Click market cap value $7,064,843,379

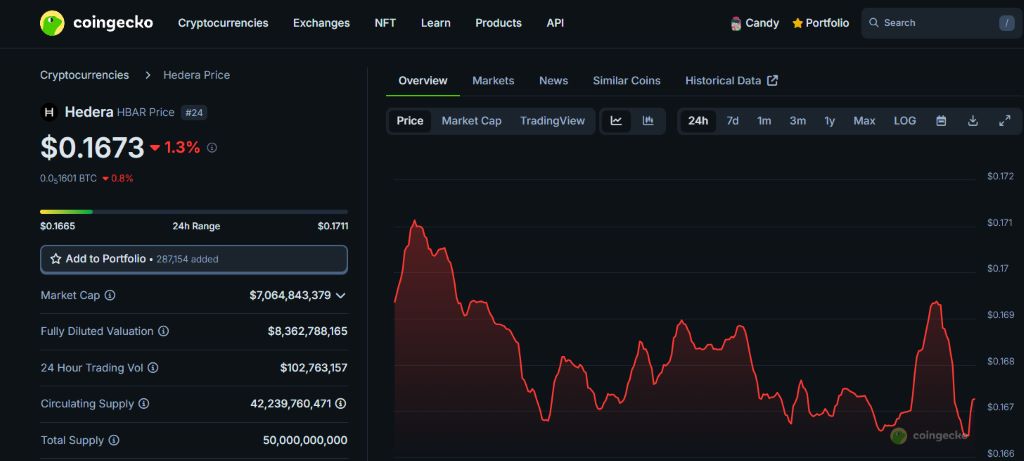(290, 295)
